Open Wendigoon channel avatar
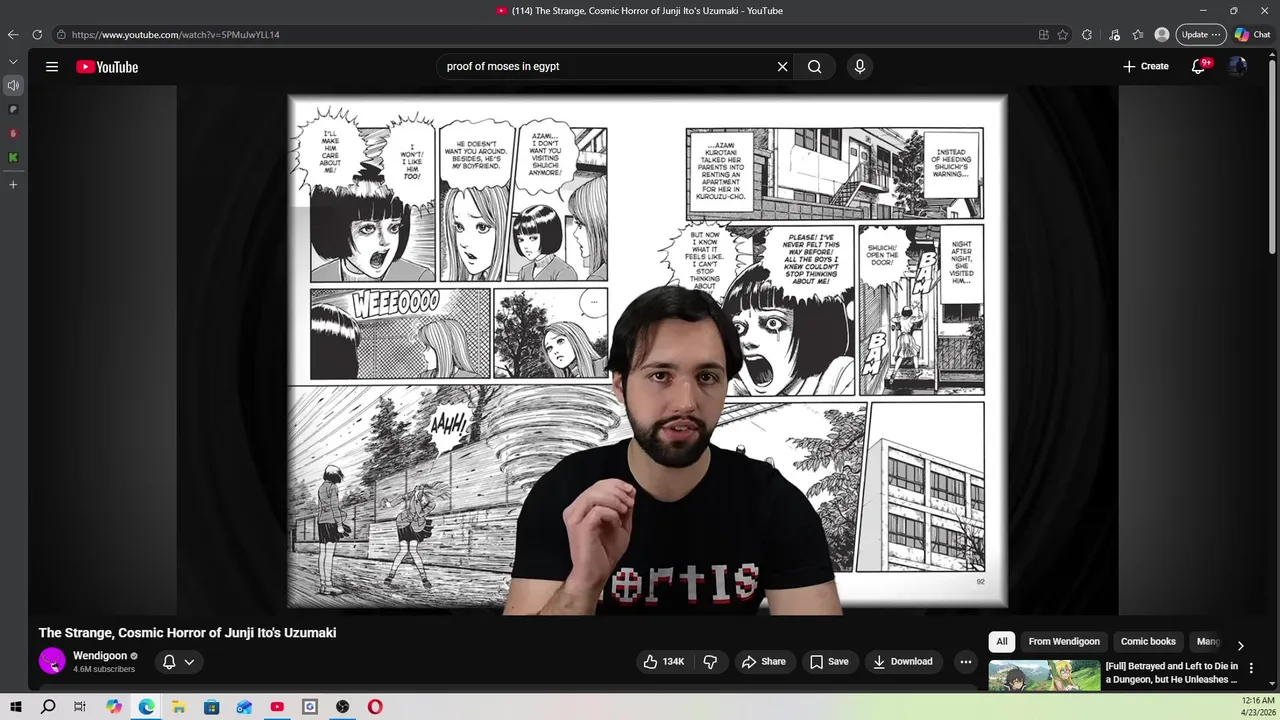 coord(52,661)
